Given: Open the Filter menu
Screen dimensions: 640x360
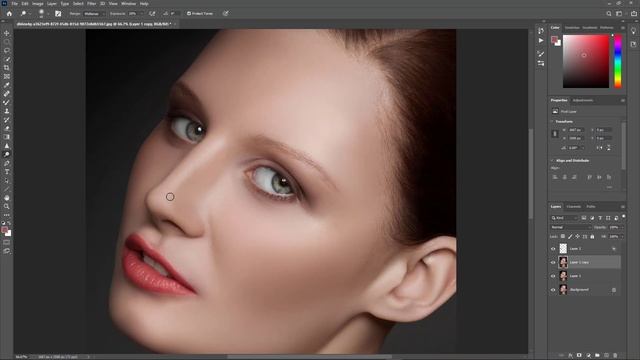Looking at the screenshot, I should click(91, 4).
